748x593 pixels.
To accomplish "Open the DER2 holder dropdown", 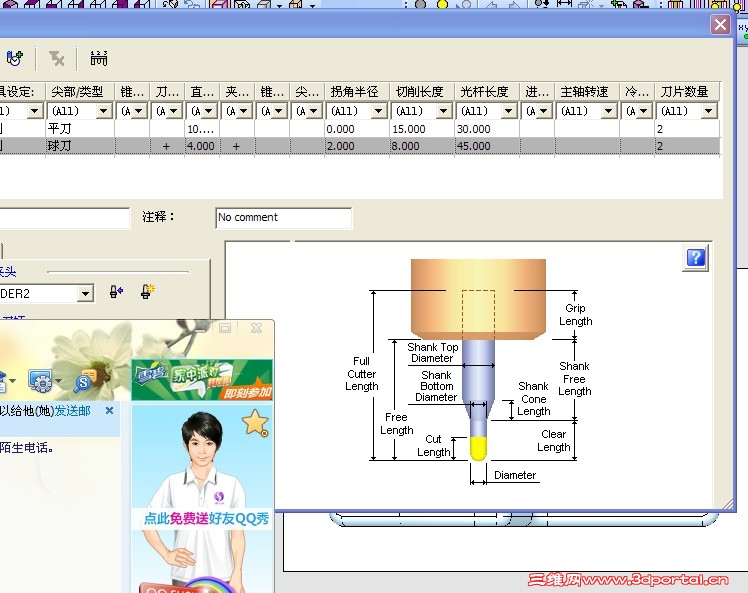I will [85, 293].
